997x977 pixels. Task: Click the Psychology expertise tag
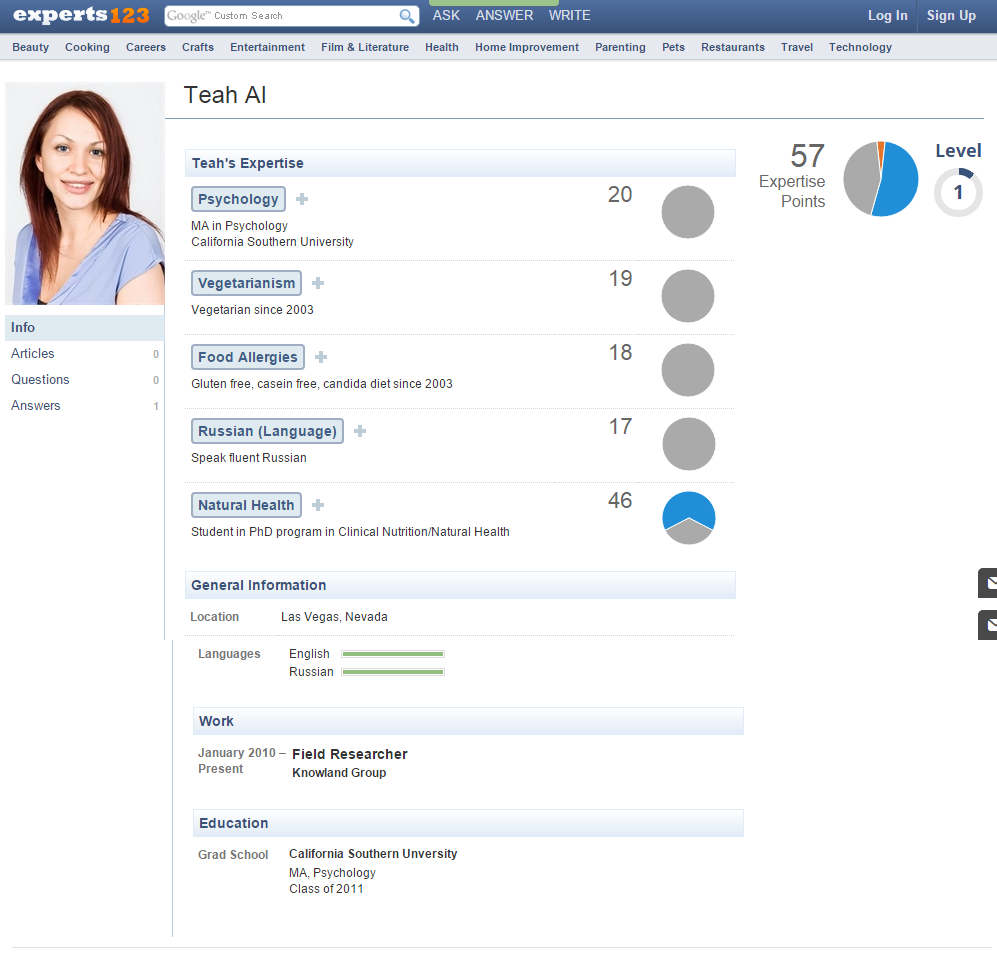[238, 199]
